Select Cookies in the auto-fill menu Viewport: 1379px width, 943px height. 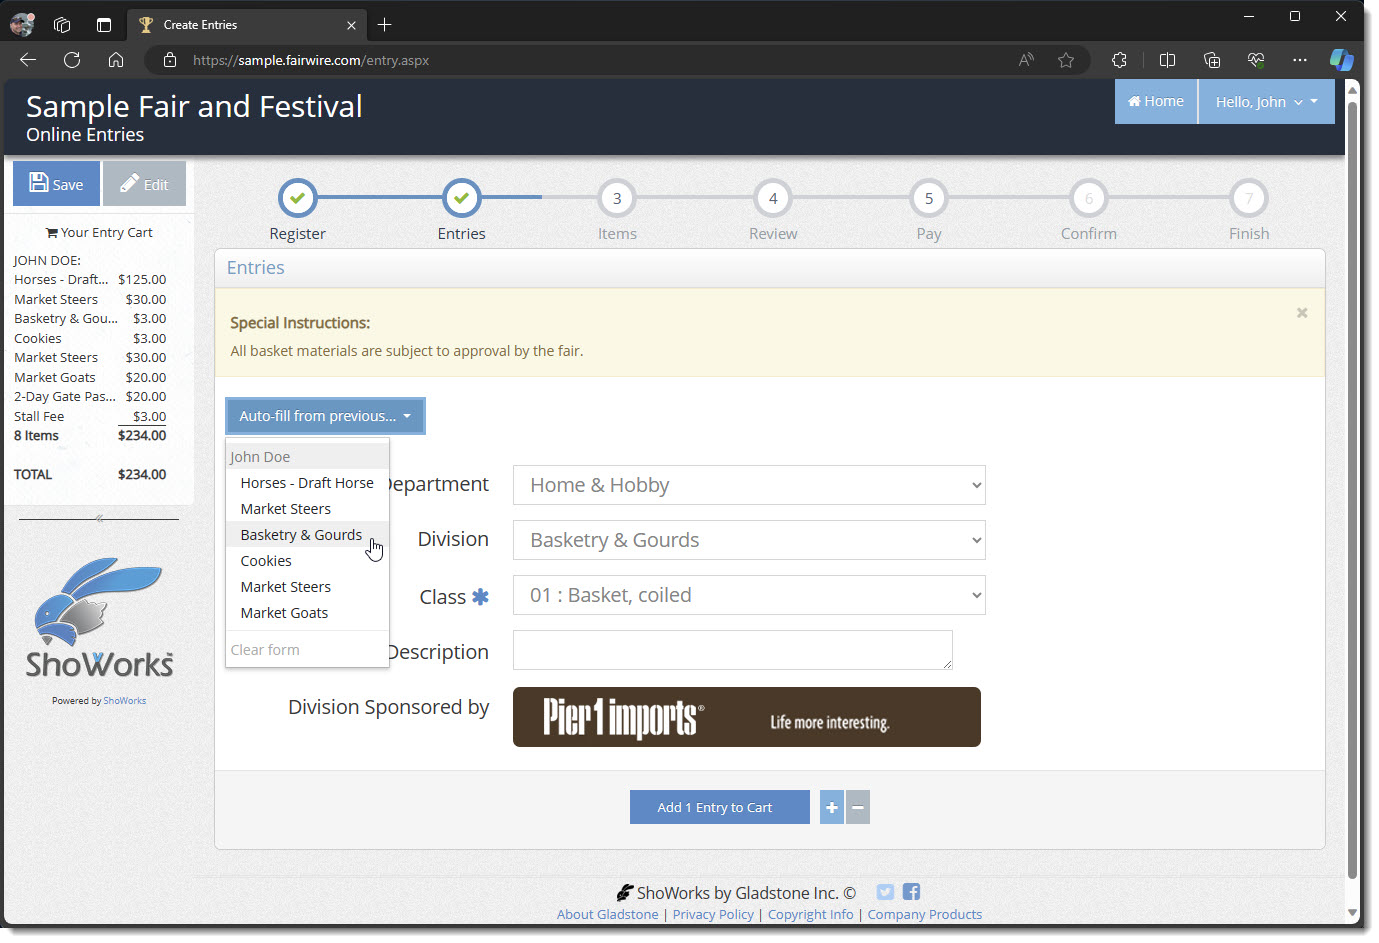[x=266, y=561]
